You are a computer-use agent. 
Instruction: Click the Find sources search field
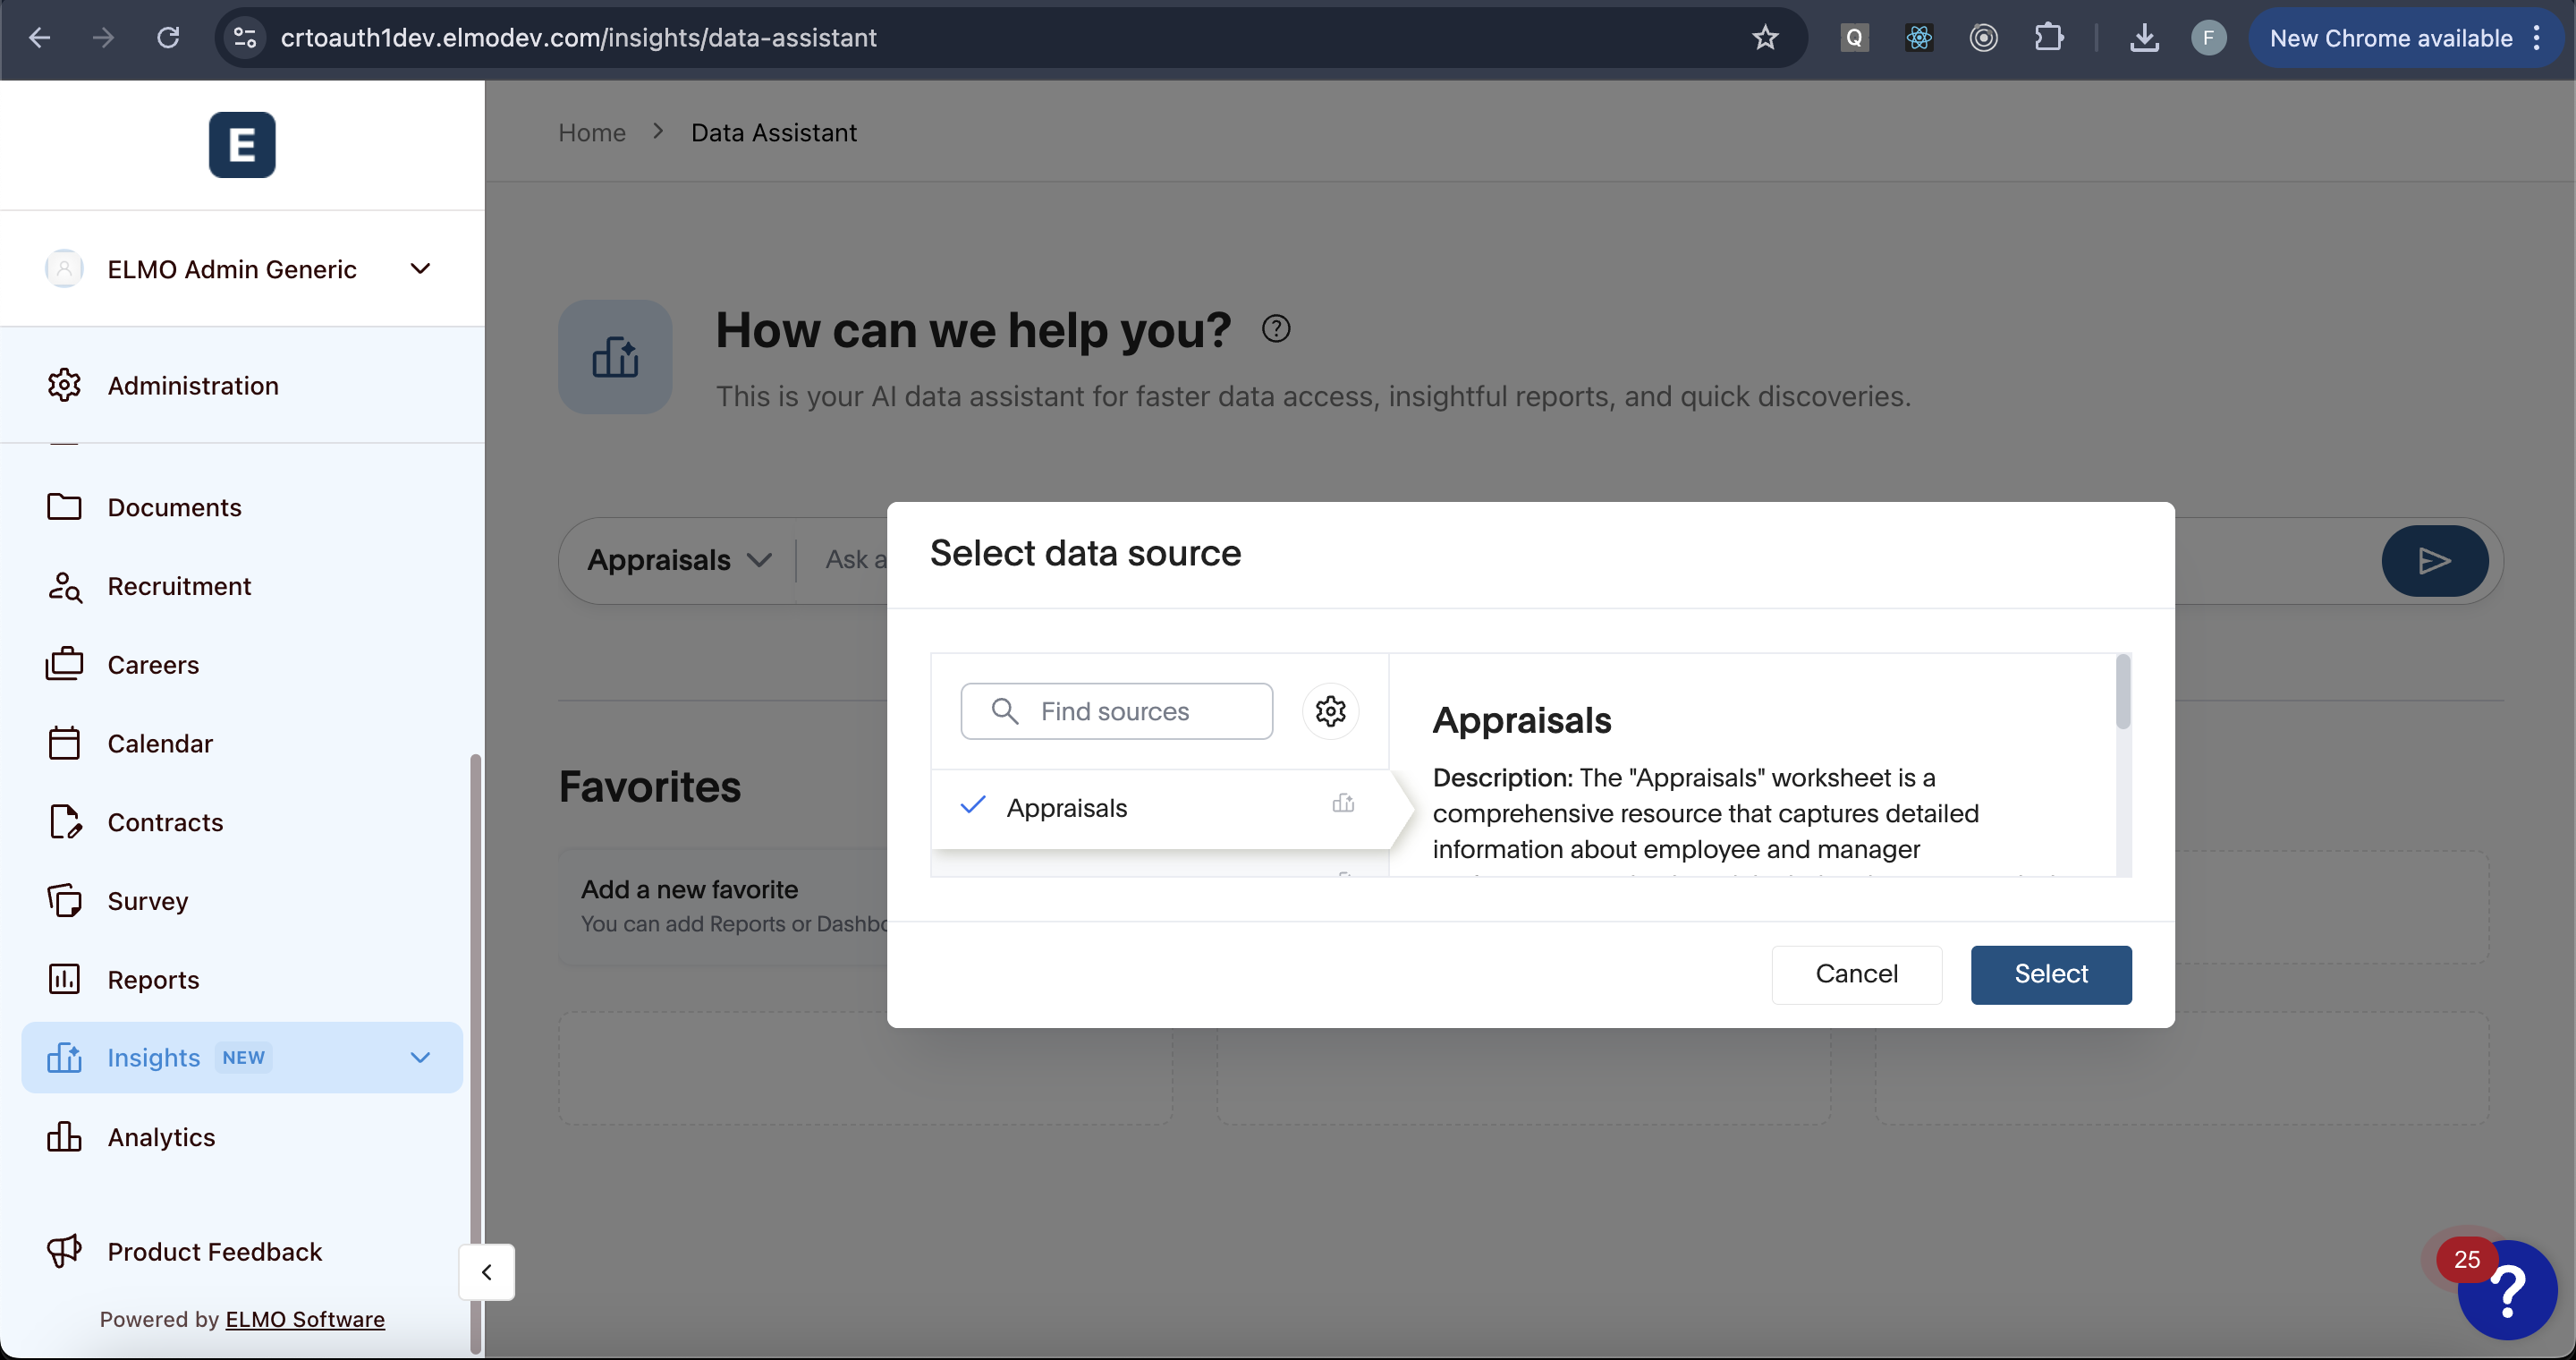coord(1116,711)
